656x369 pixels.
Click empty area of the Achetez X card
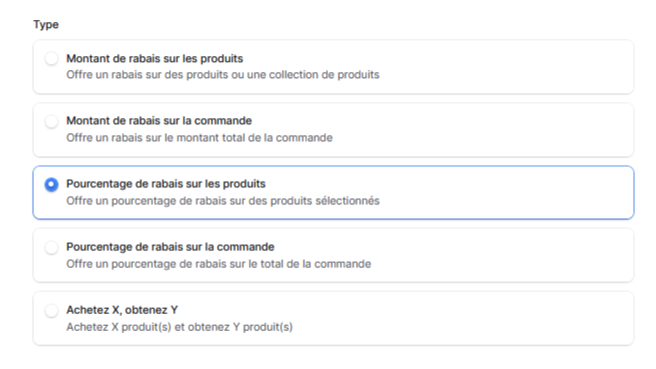pyautogui.click(x=502, y=318)
